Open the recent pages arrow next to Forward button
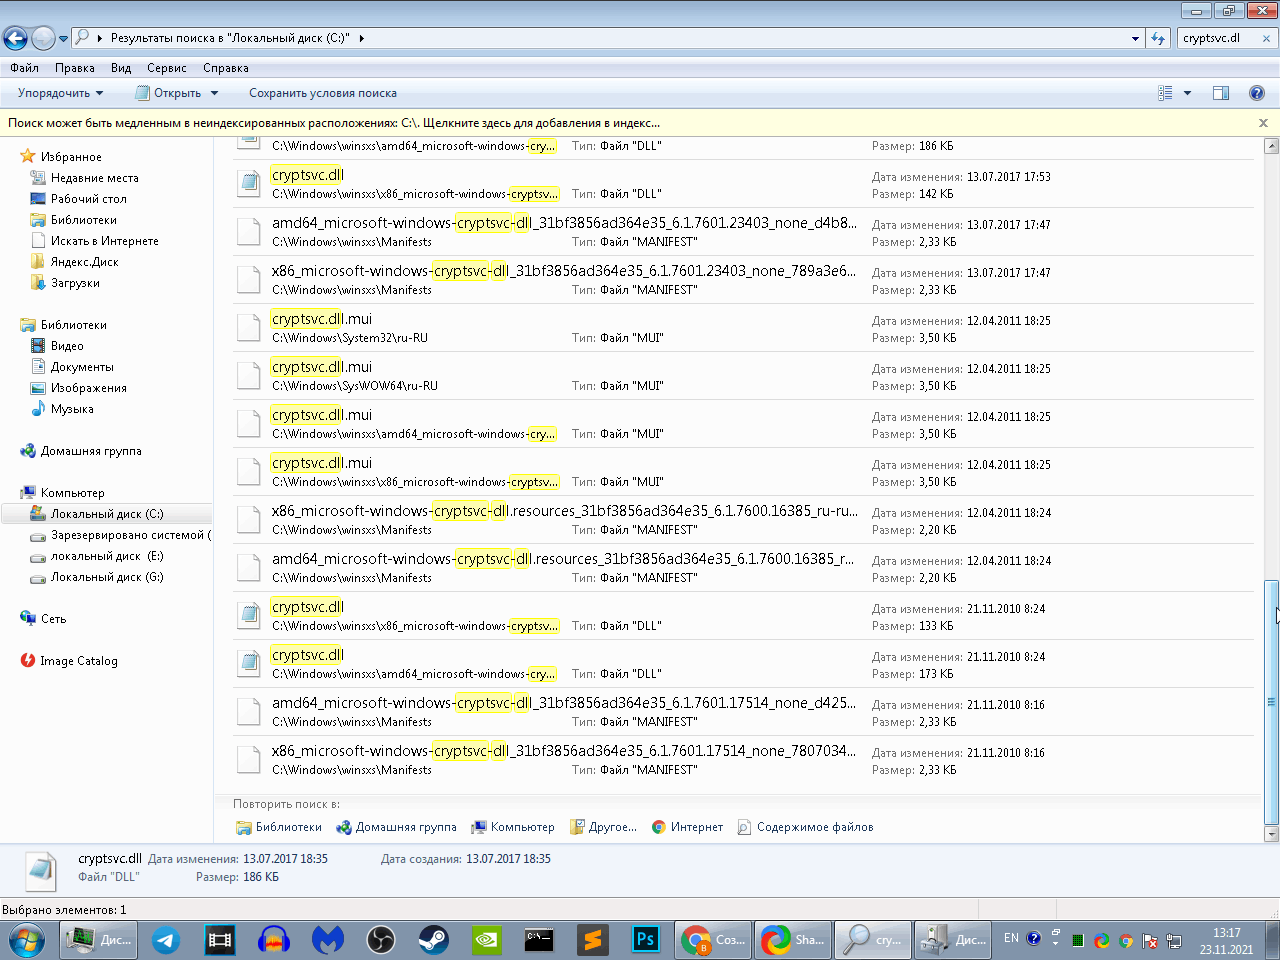Viewport: 1280px width, 960px height. 63,39
